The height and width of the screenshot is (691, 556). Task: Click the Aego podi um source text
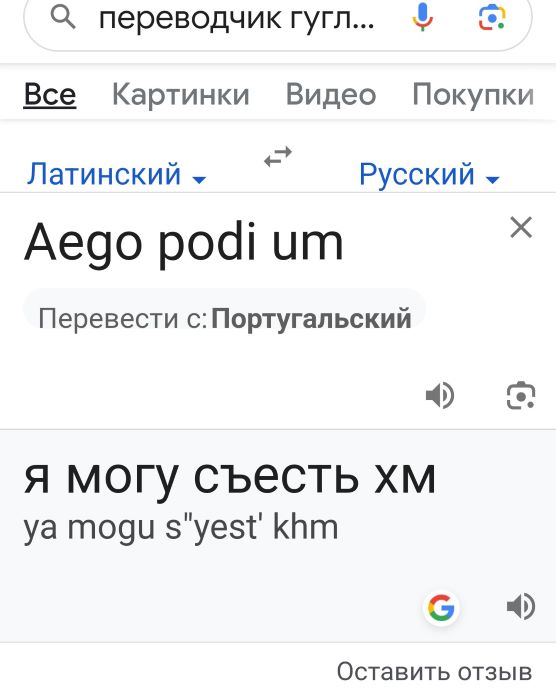[x=183, y=243]
